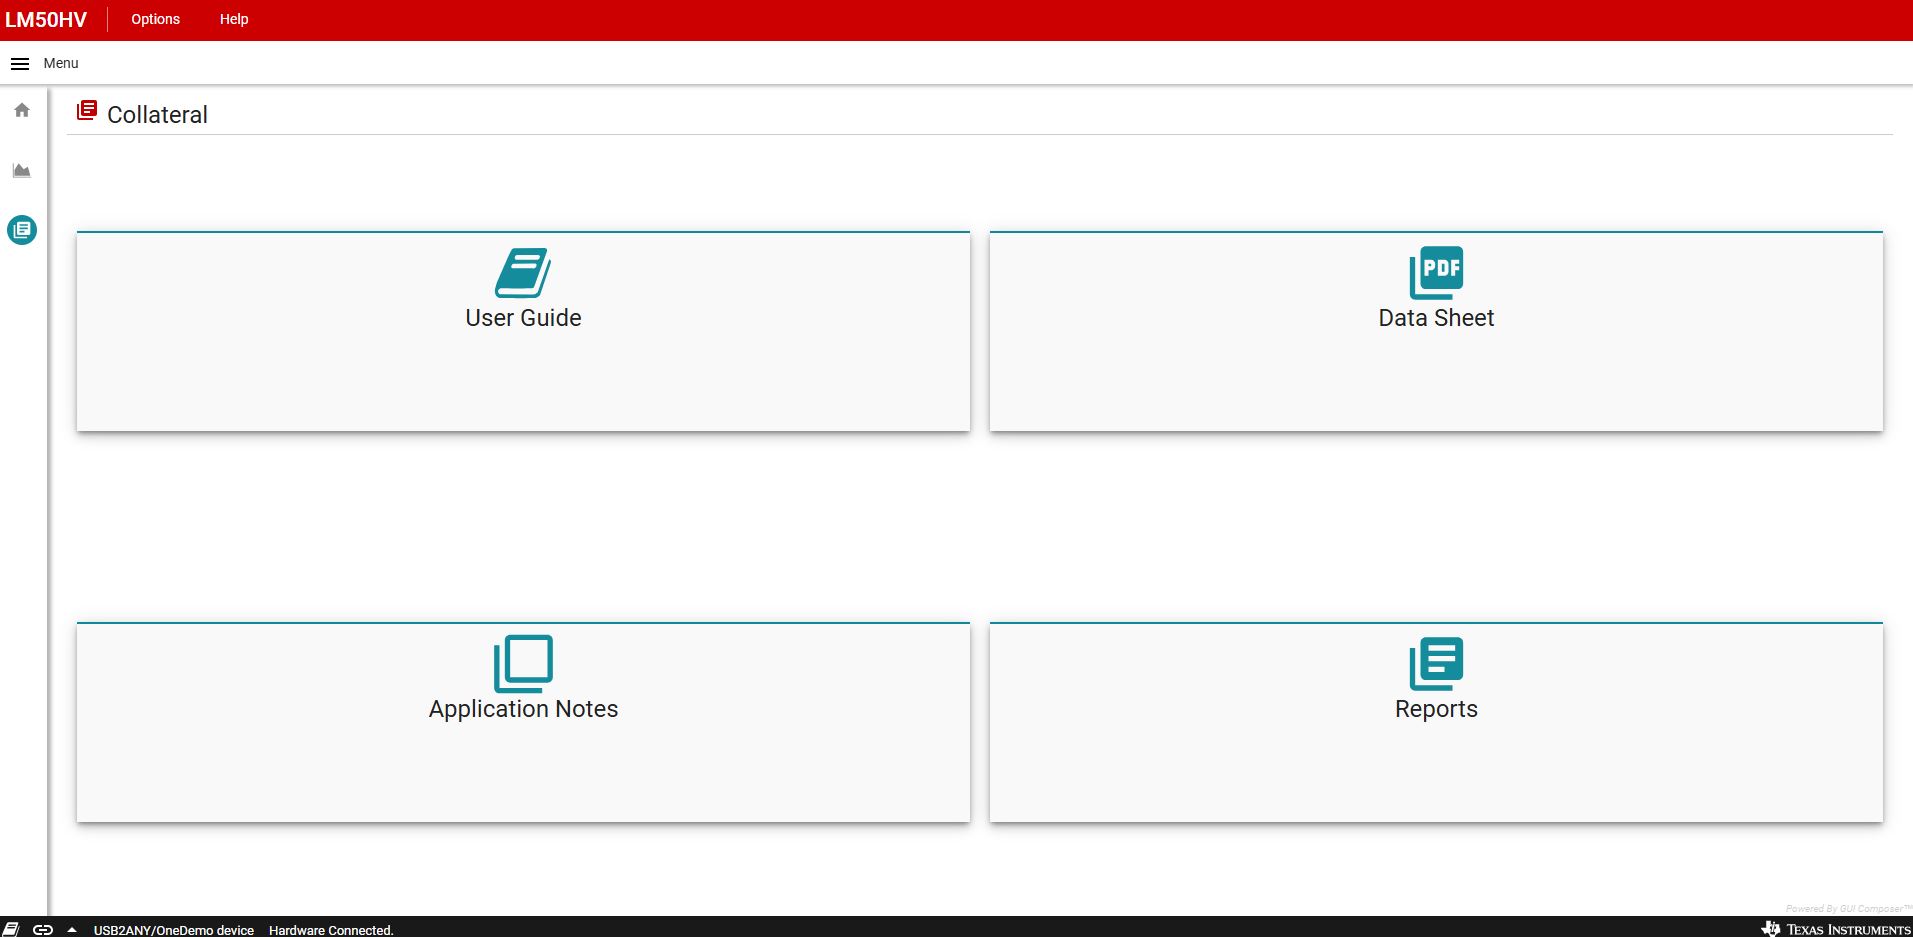Click the USB2ANY/OneDemo device status text

[174, 930]
